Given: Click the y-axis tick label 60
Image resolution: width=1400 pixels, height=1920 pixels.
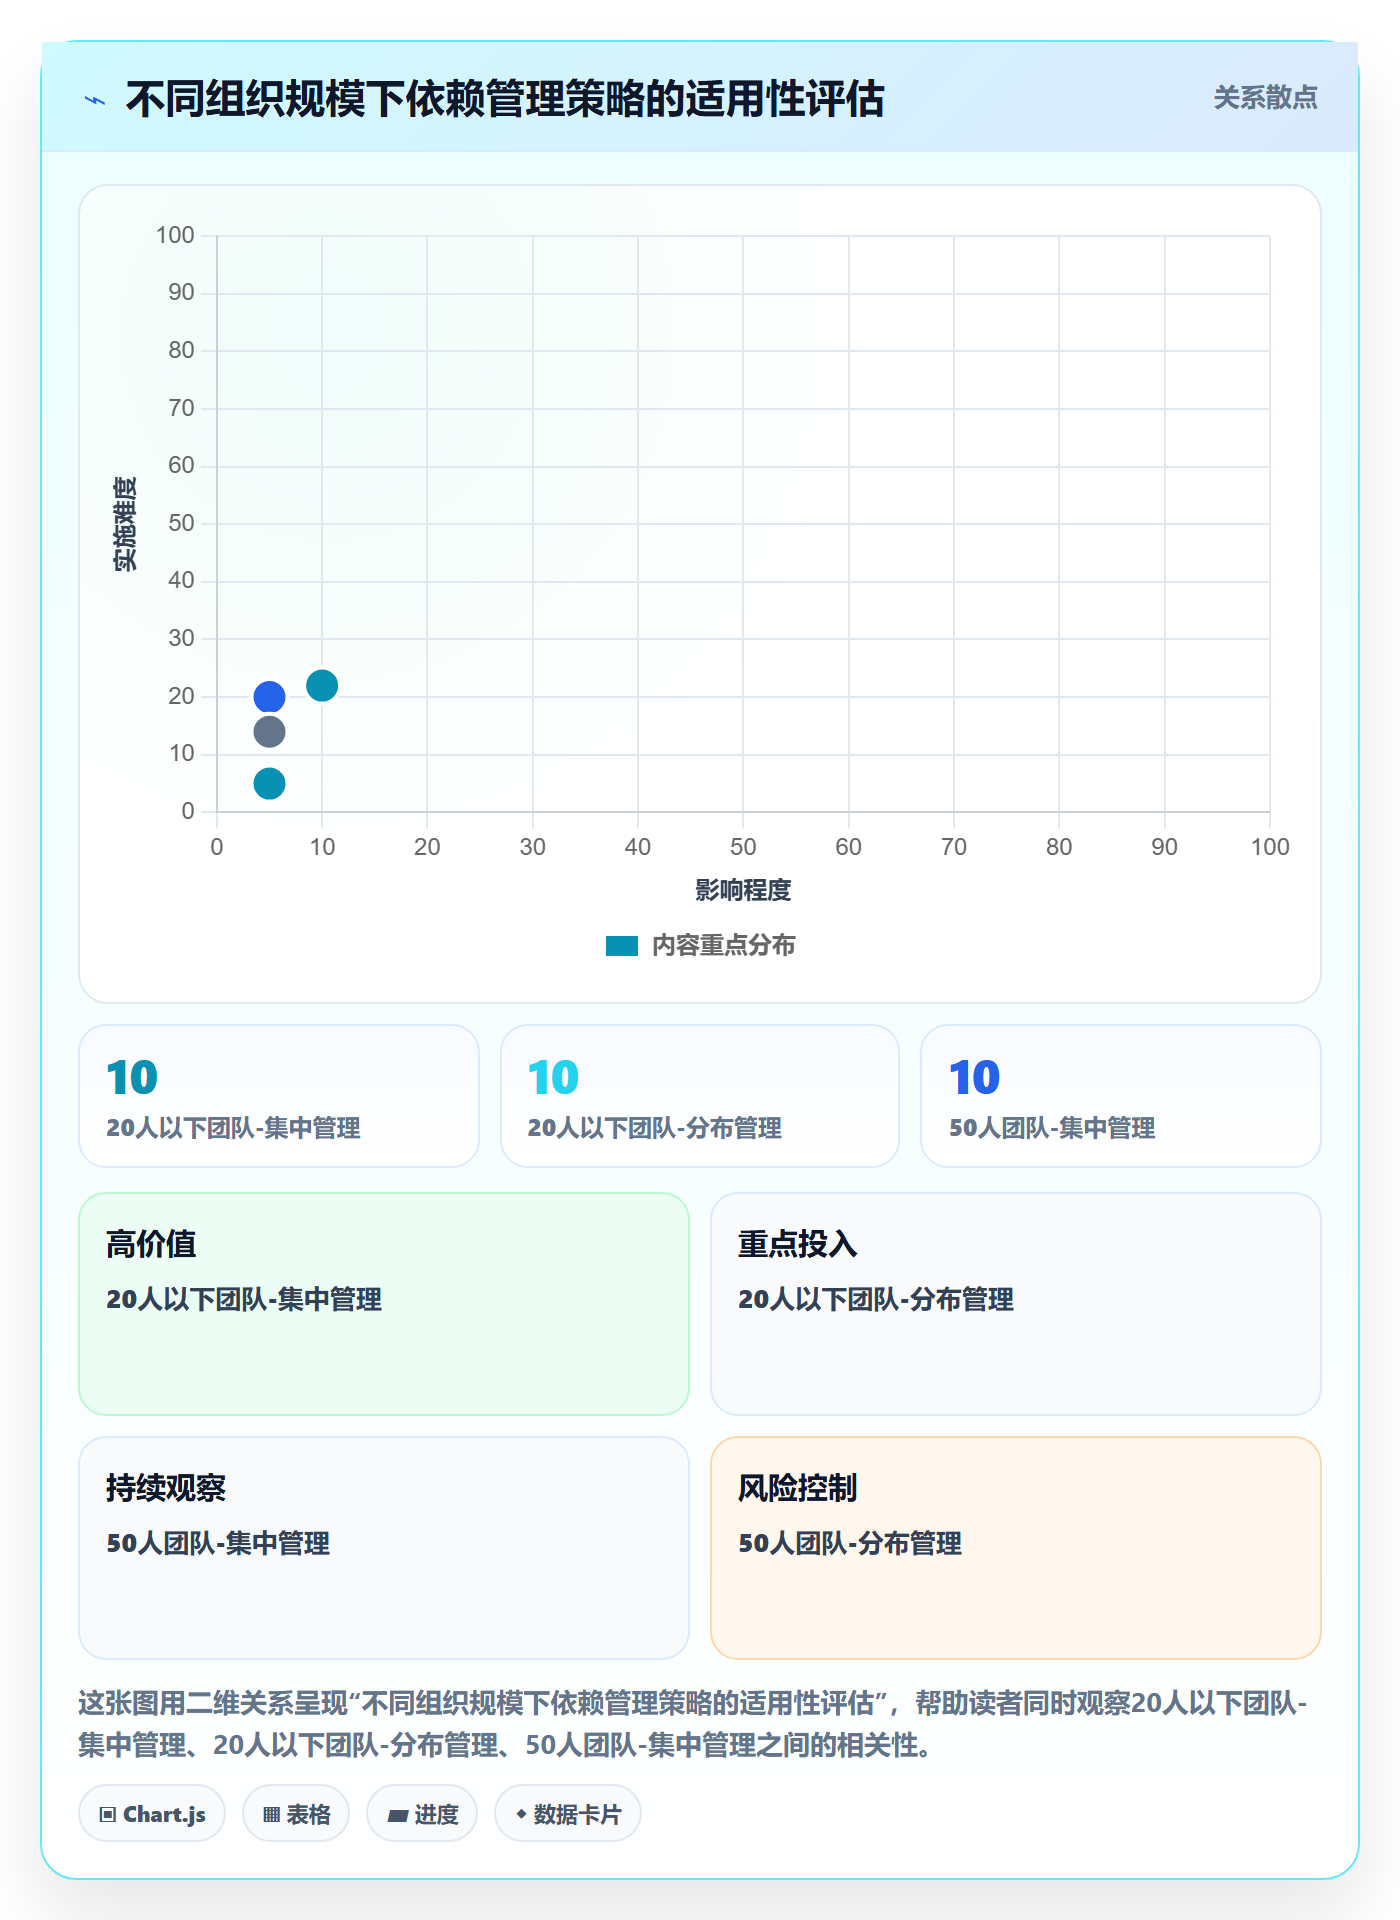Looking at the screenshot, I should click(181, 466).
